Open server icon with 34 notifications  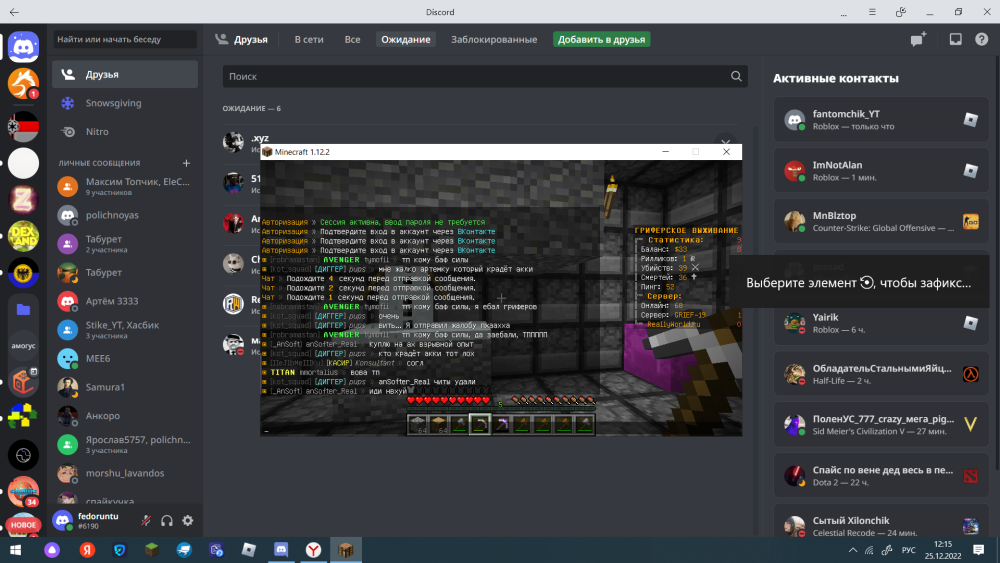tap(24, 491)
